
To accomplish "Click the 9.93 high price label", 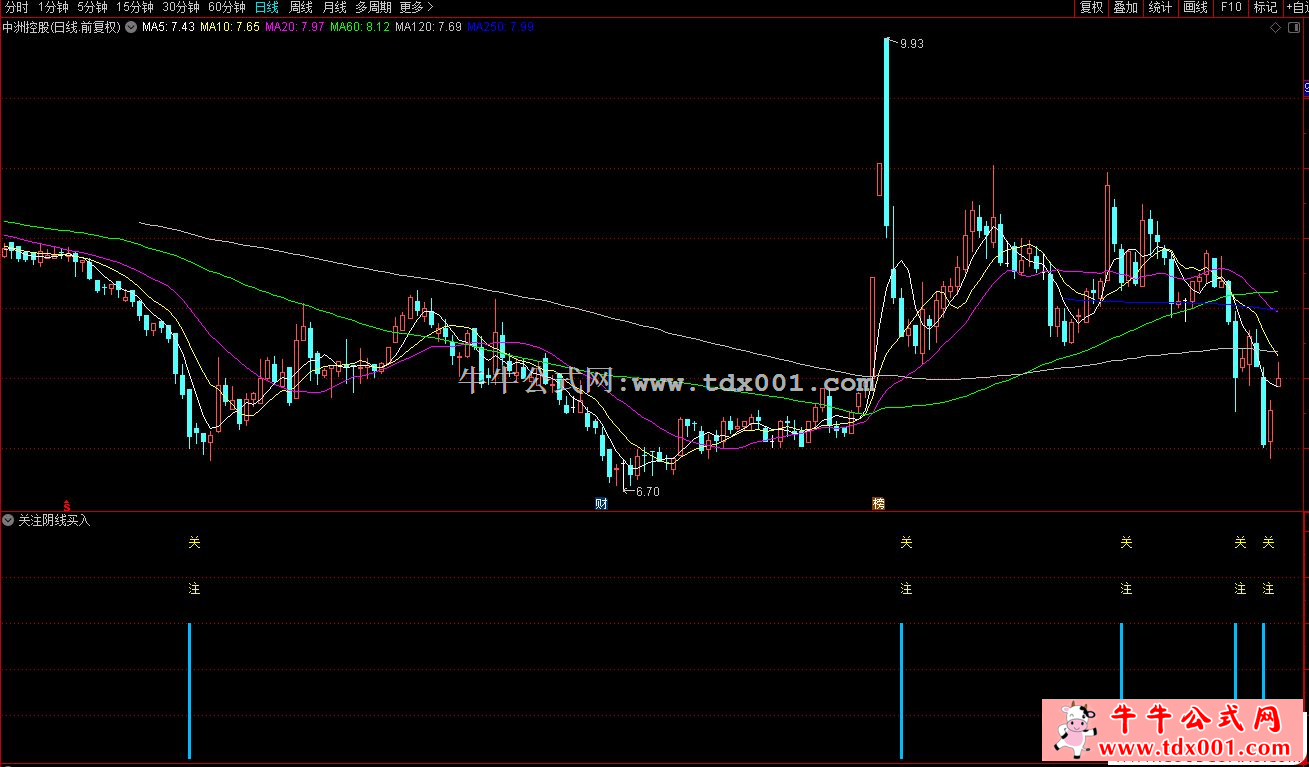I will [x=911, y=43].
